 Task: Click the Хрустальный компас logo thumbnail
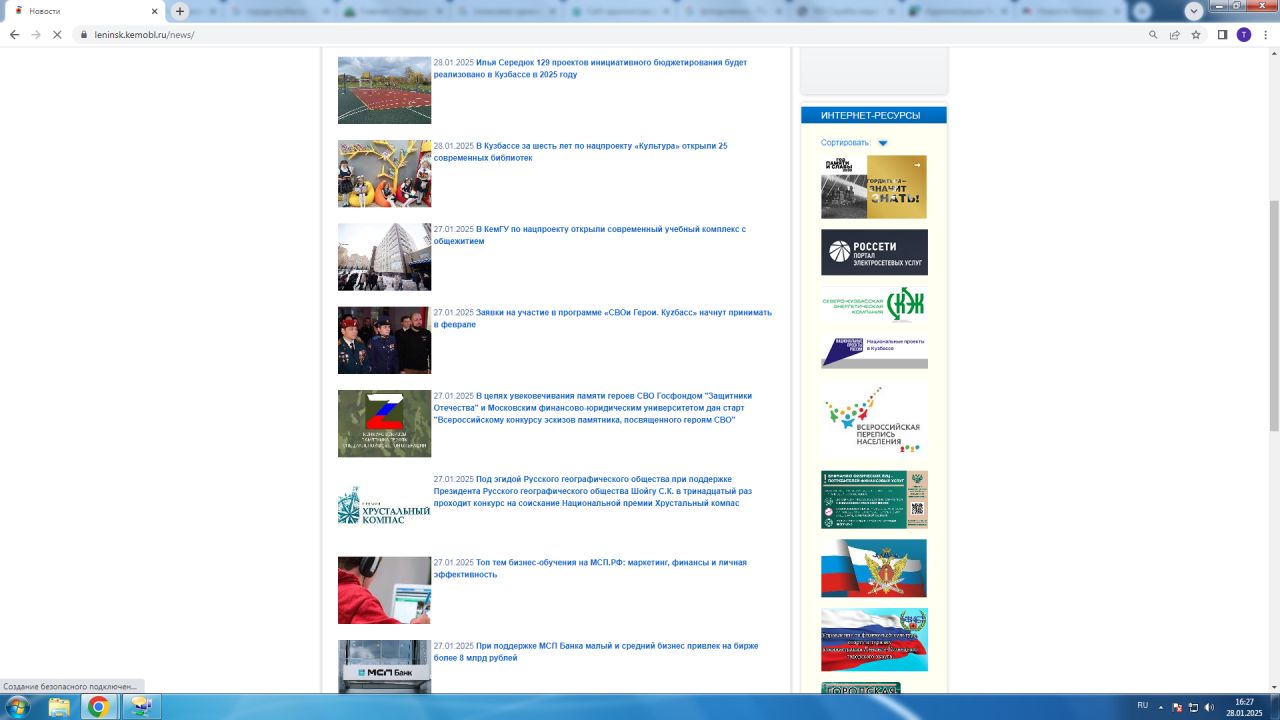(384, 505)
